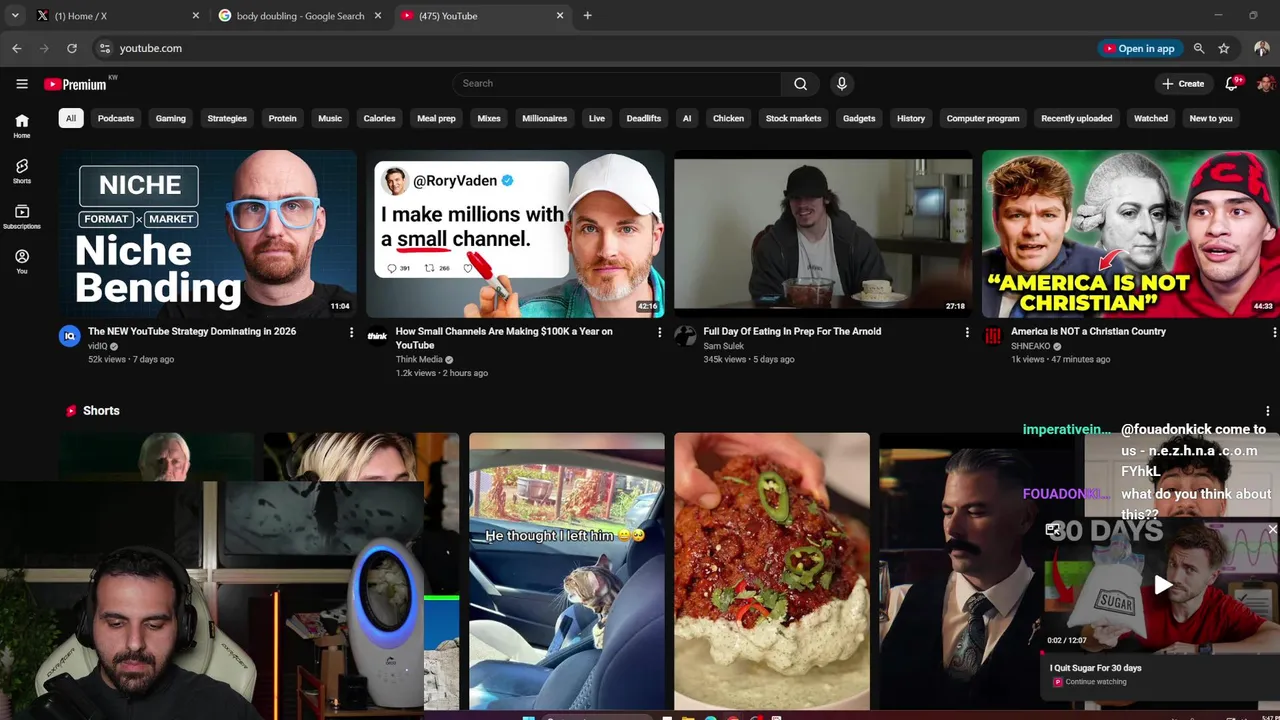Close the miniplayer with X
The width and height of the screenshot is (1280, 720).
pyautogui.click(x=1272, y=529)
